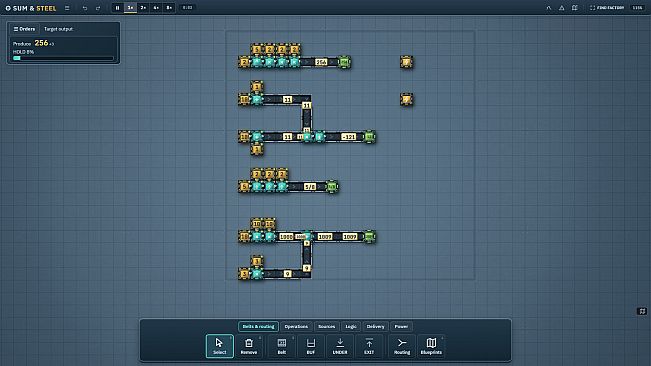Open the Power category tab
Screen dimensions: 651x366
(401, 327)
